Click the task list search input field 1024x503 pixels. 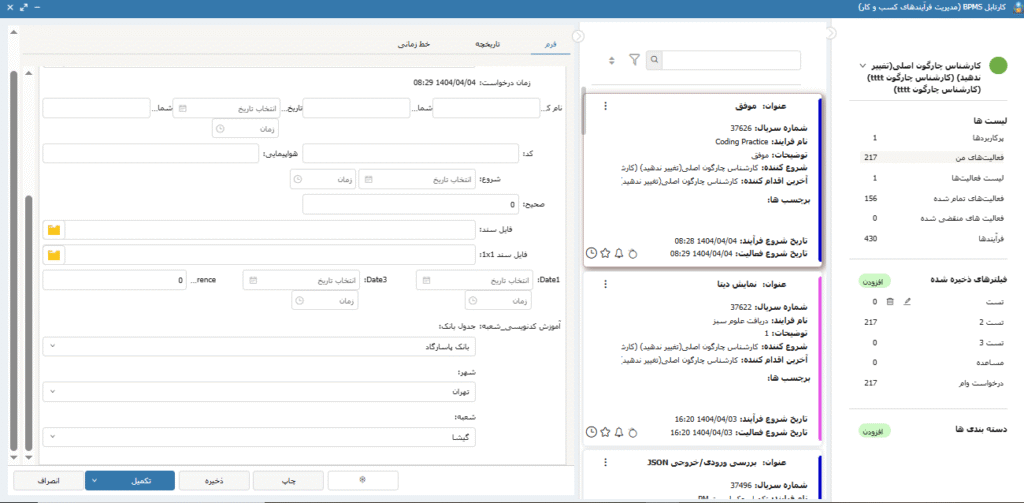pos(729,60)
